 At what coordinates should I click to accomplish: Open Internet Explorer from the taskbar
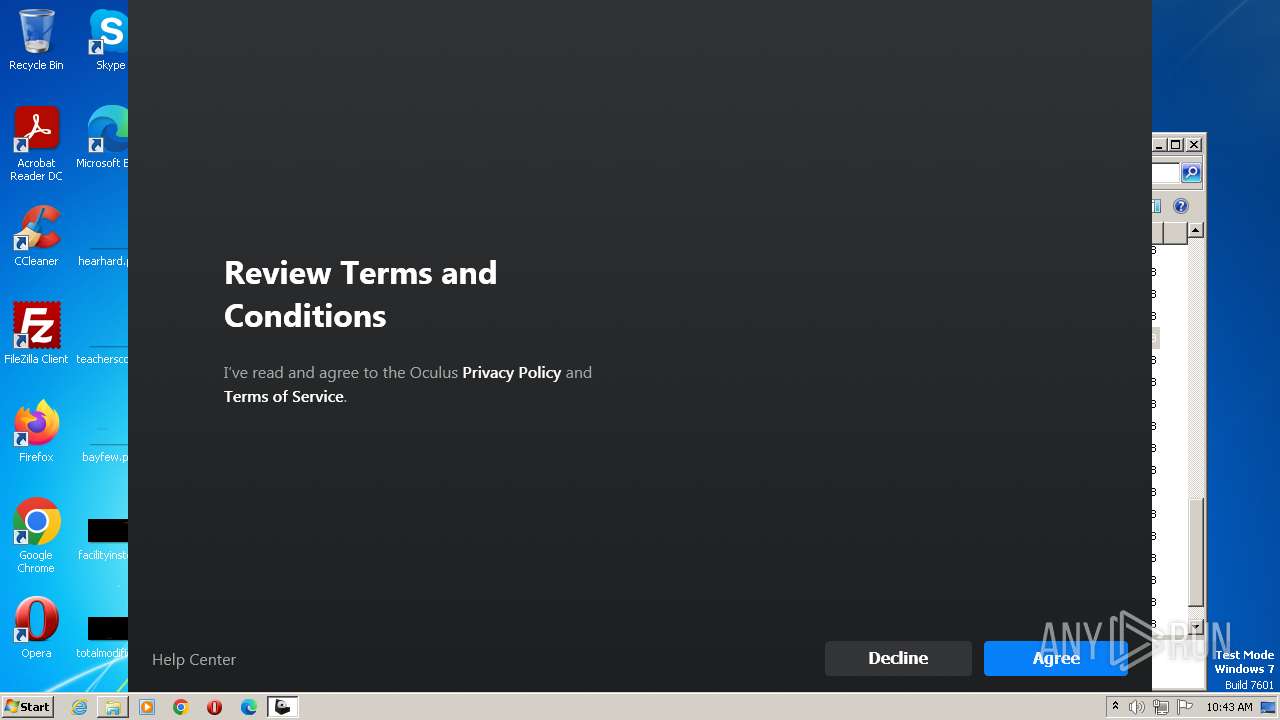[79, 707]
